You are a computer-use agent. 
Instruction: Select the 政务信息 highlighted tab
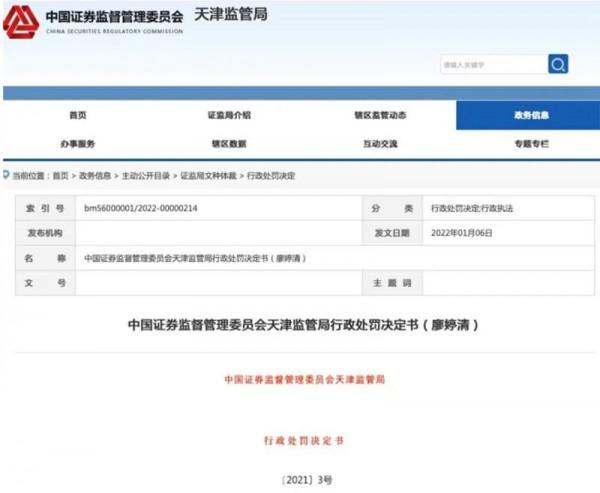pyautogui.click(x=528, y=115)
